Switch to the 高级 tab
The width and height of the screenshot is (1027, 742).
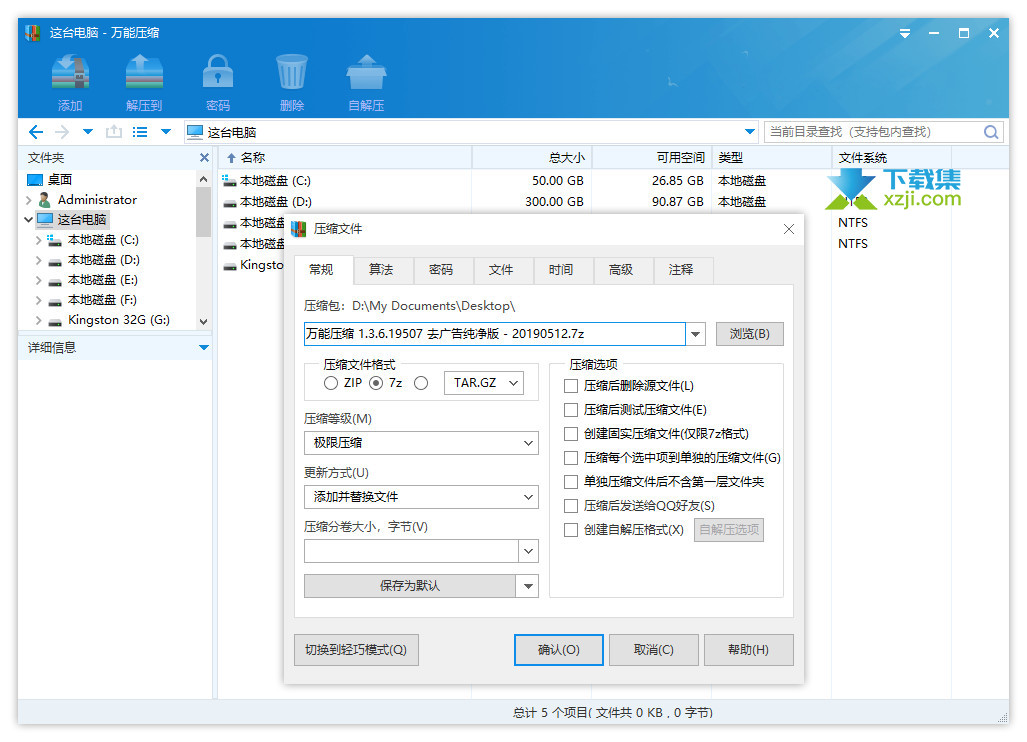coord(621,270)
